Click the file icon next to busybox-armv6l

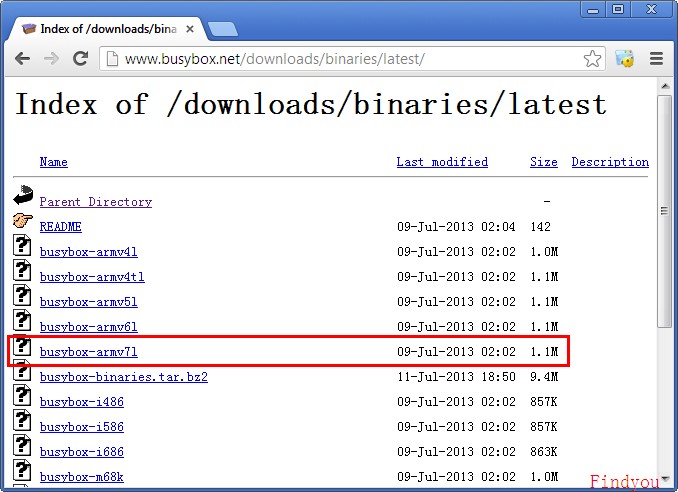click(22, 320)
